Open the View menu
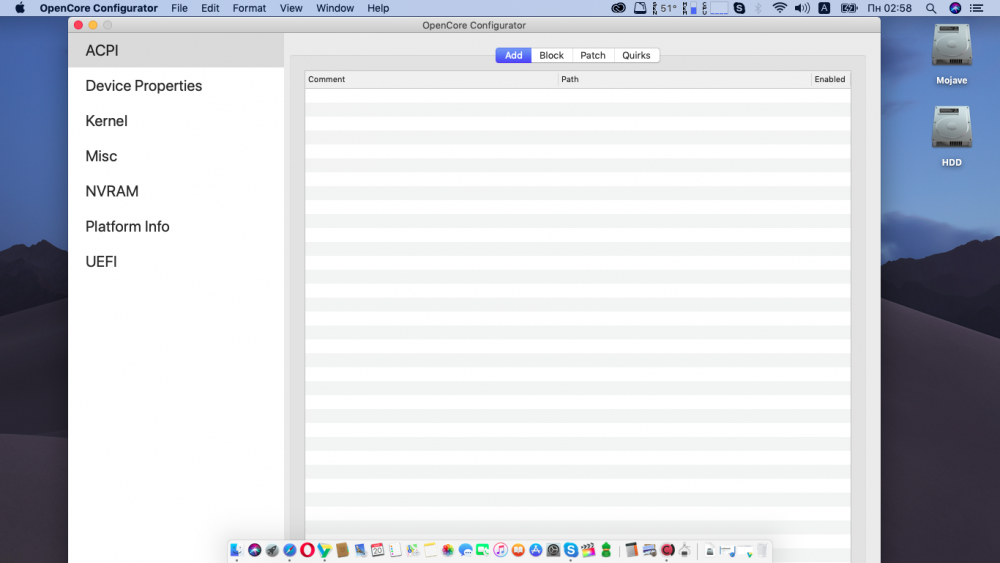Viewport: 1000px width, 563px height. (x=291, y=8)
